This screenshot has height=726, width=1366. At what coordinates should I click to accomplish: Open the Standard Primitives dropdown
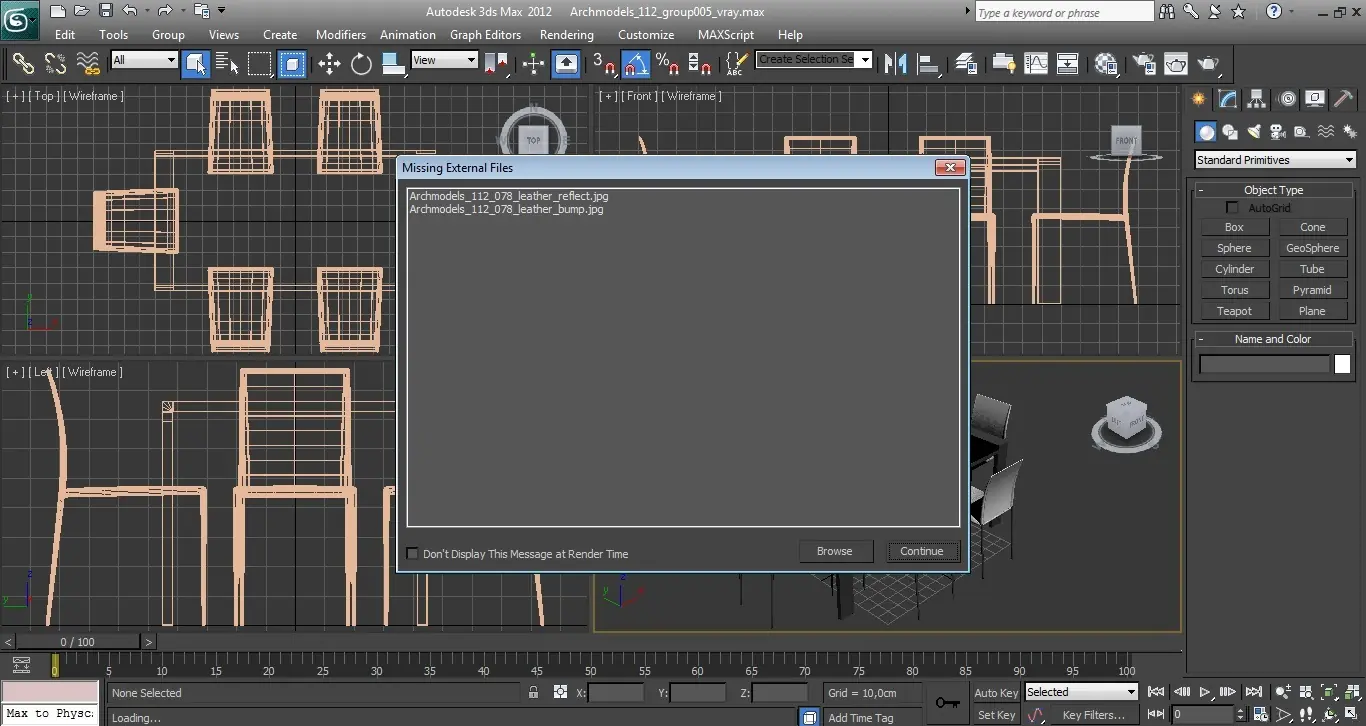pos(1275,160)
